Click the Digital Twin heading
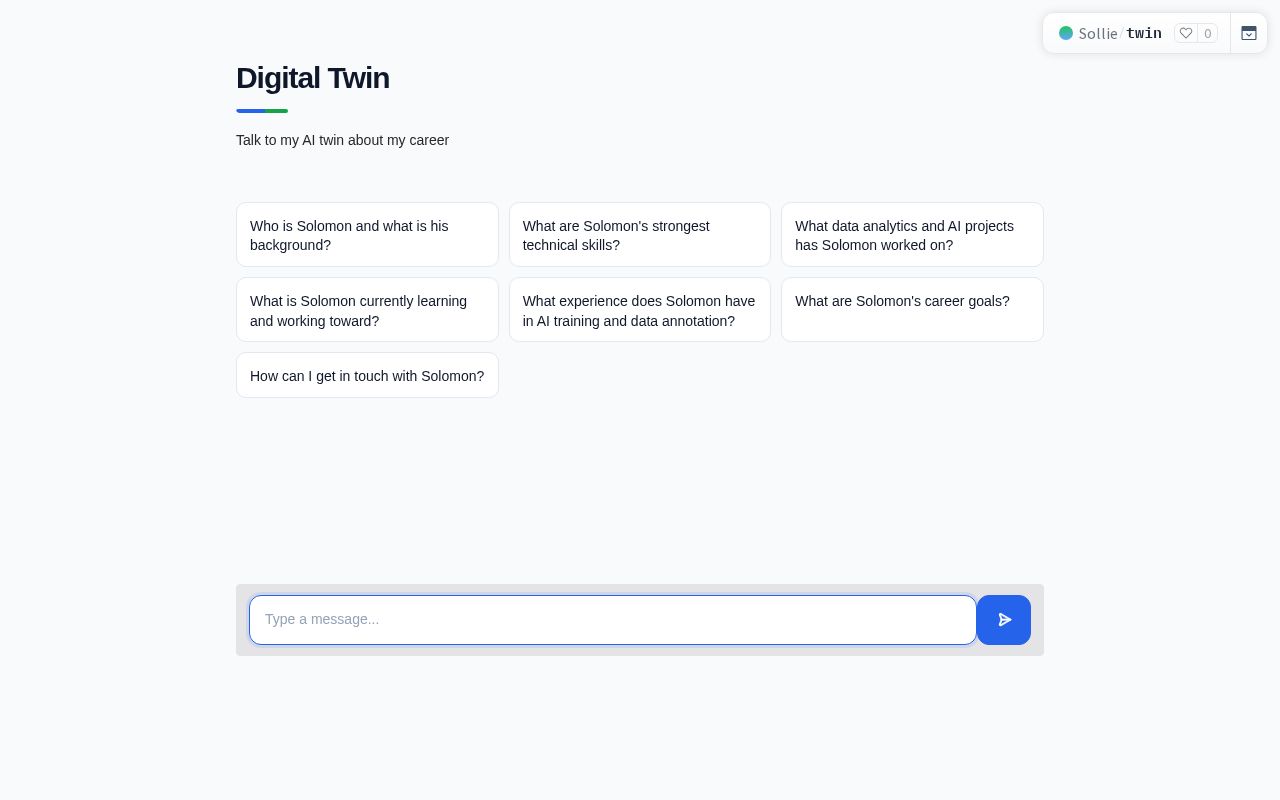Viewport: 1280px width, 800px height. tap(313, 78)
